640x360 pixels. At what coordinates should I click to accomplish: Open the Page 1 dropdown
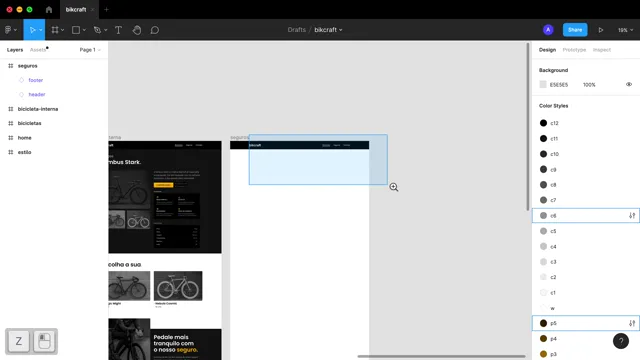point(90,50)
